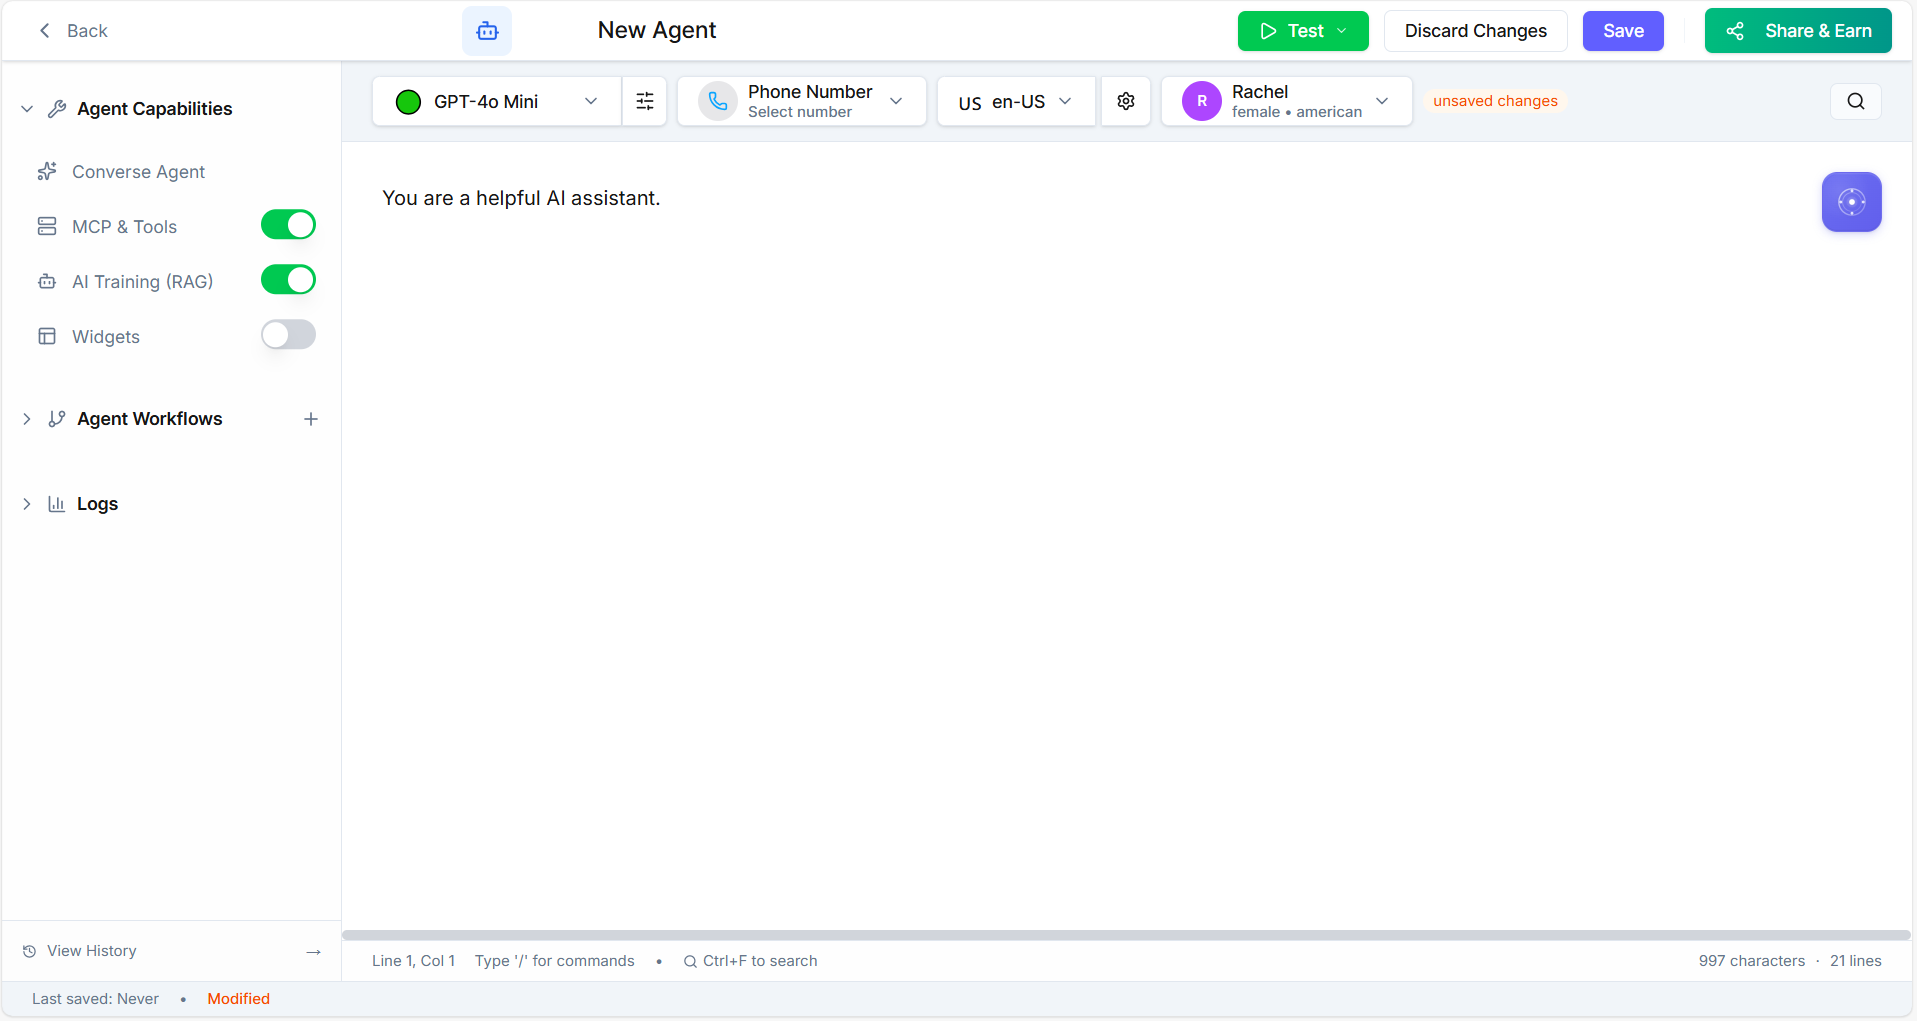1917x1021 pixels.
Task: Open the model tuning sliders icon
Action: (644, 101)
